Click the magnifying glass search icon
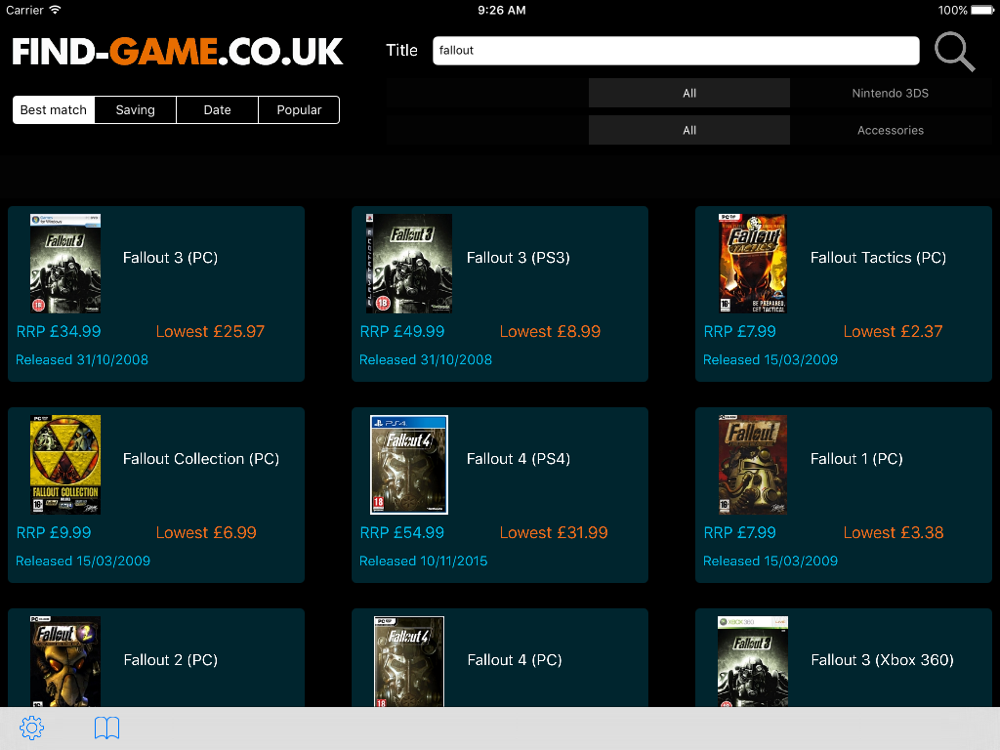 [954, 51]
